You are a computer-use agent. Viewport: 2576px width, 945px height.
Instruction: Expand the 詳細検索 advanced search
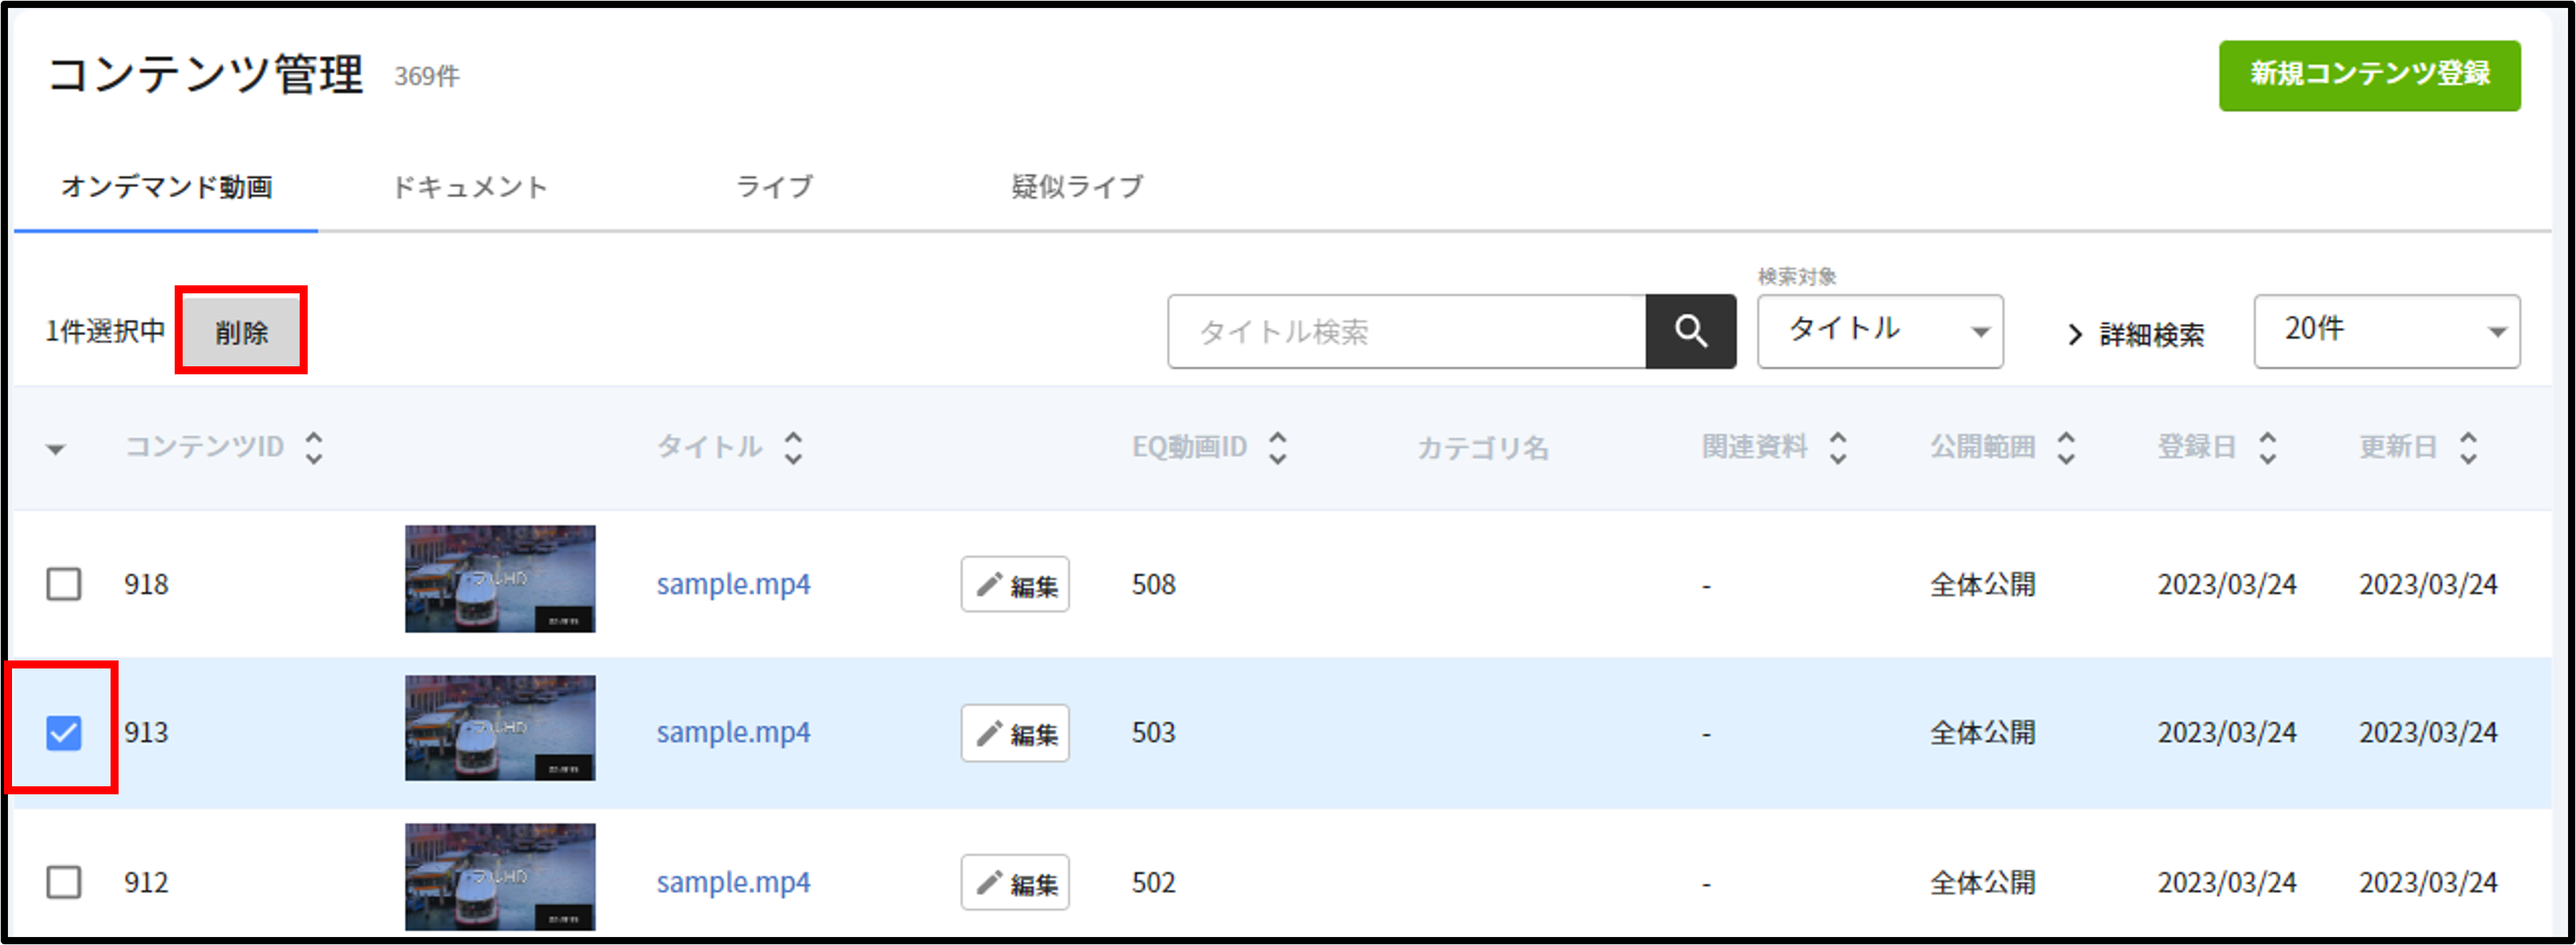[x=2135, y=334]
